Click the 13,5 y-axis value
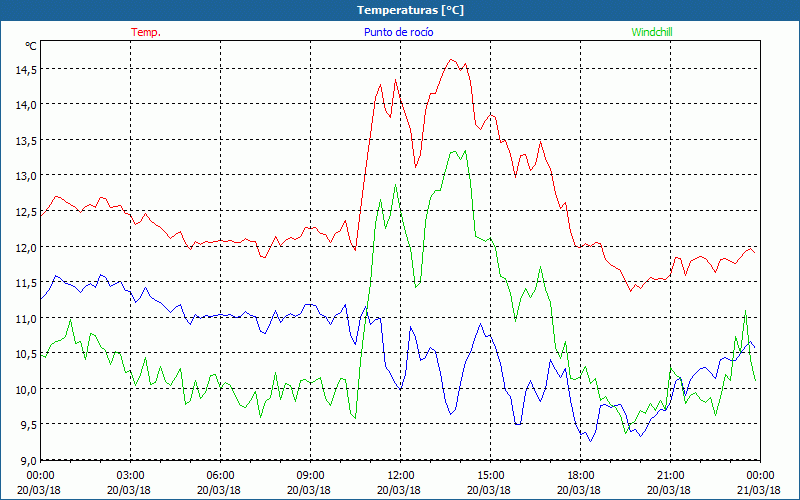This screenshot has width=800, height=500. 26,141
